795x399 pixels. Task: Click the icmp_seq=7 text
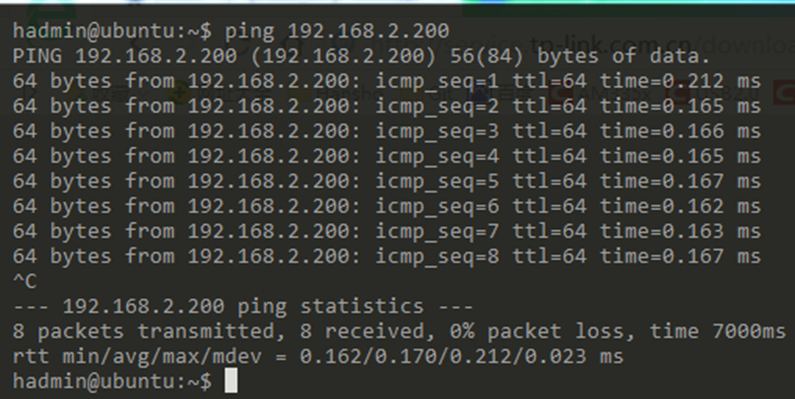437,231
